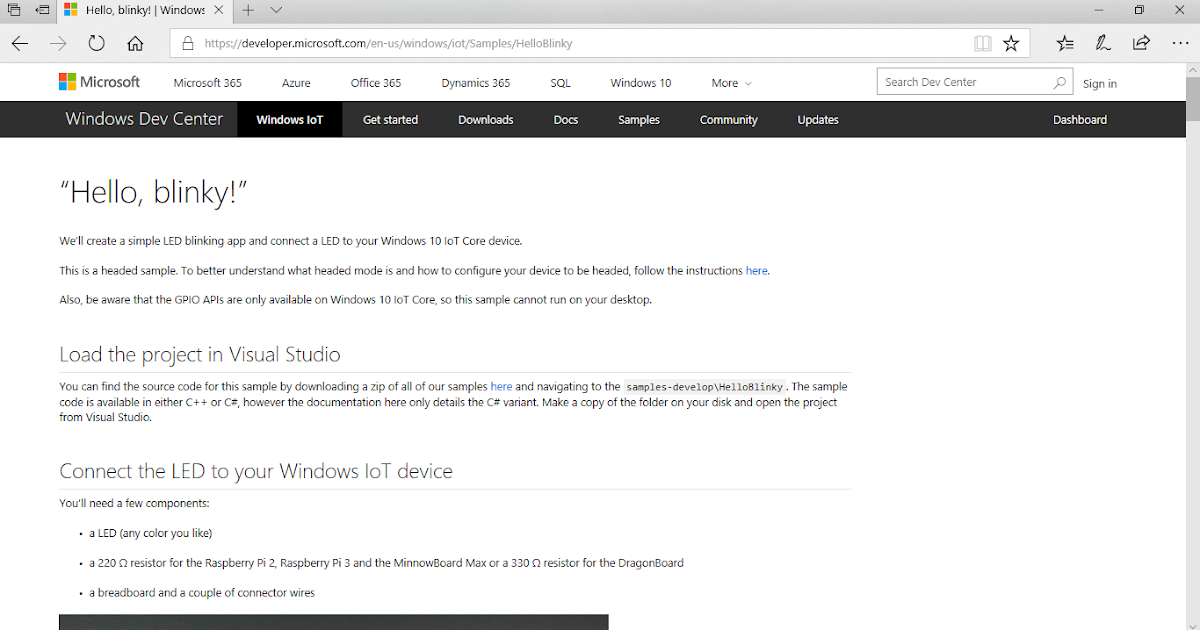Open Web Notes with the ink icon

1102,43
